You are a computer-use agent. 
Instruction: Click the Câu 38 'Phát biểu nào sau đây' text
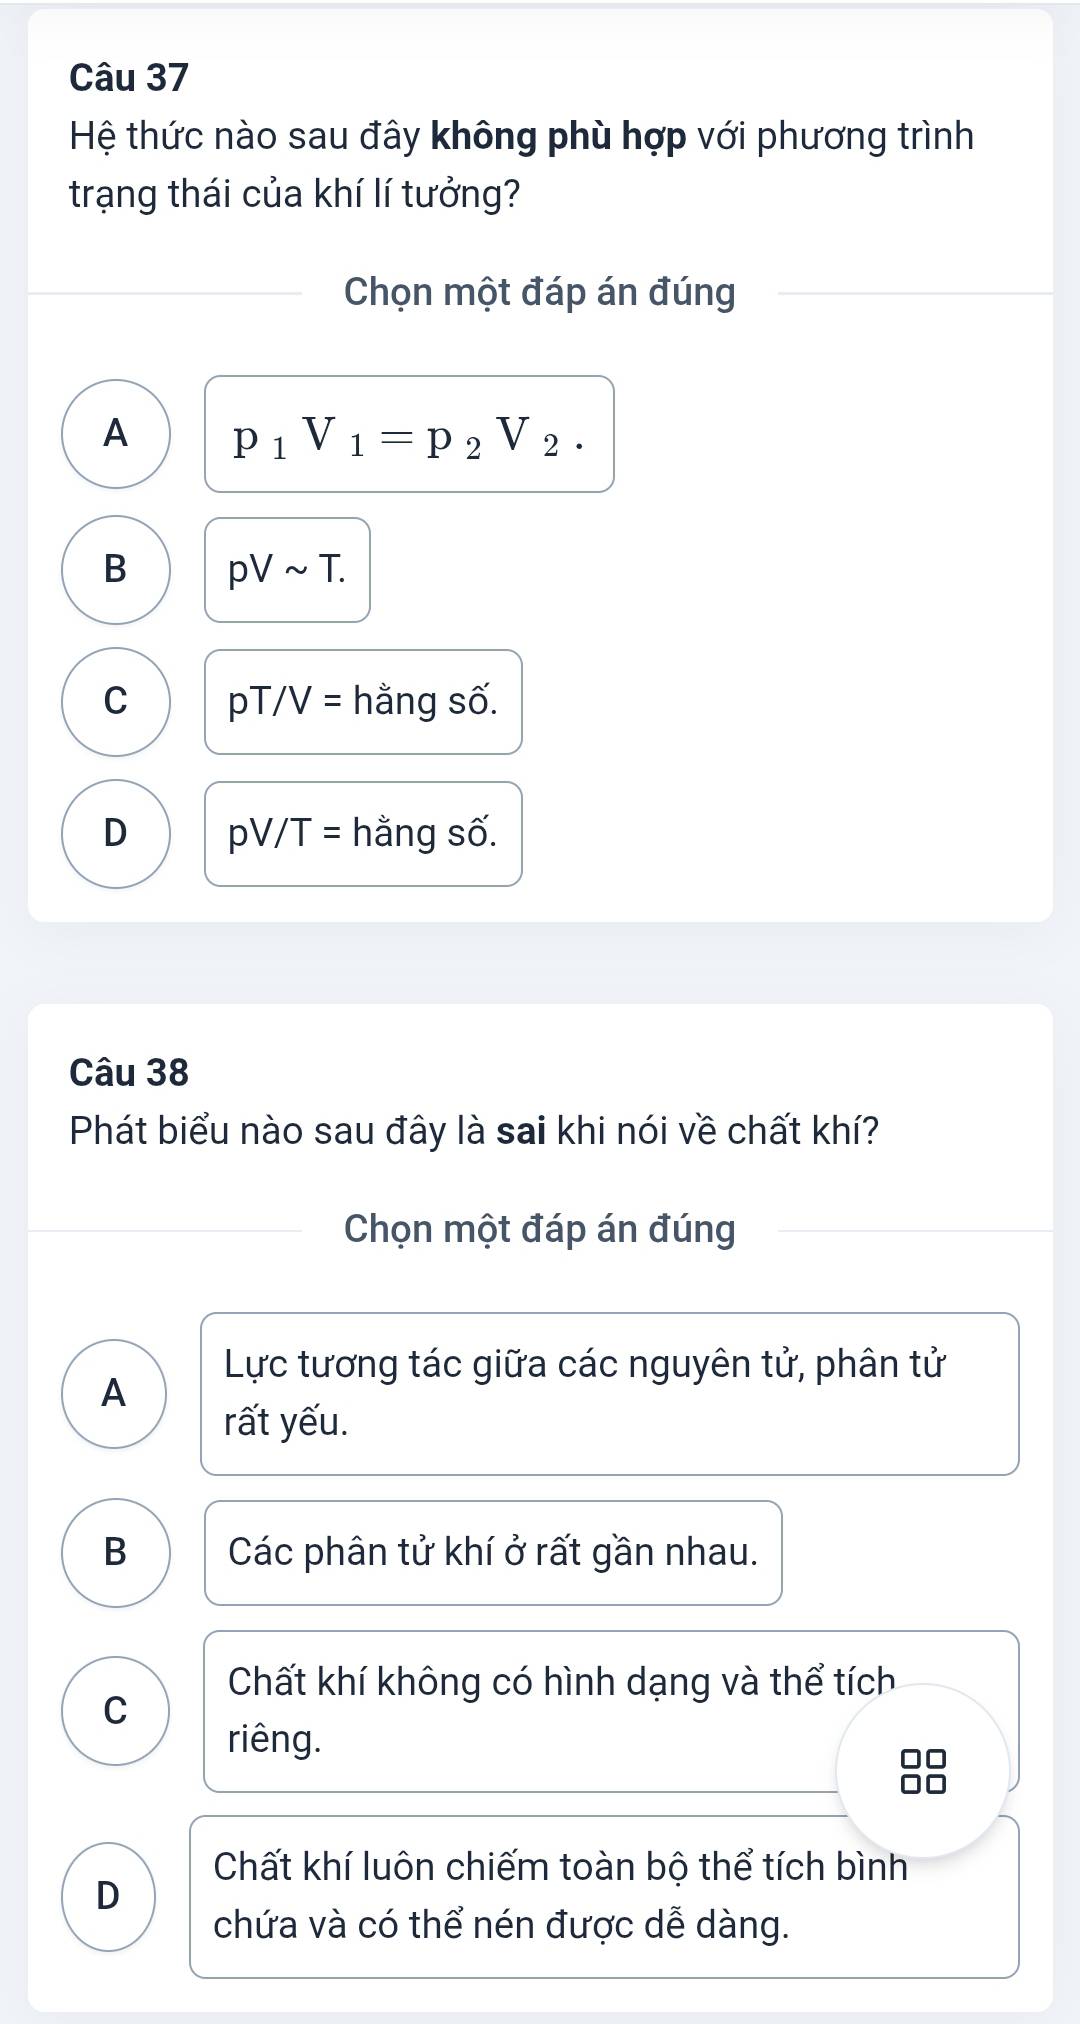(x=474, y=1131)
